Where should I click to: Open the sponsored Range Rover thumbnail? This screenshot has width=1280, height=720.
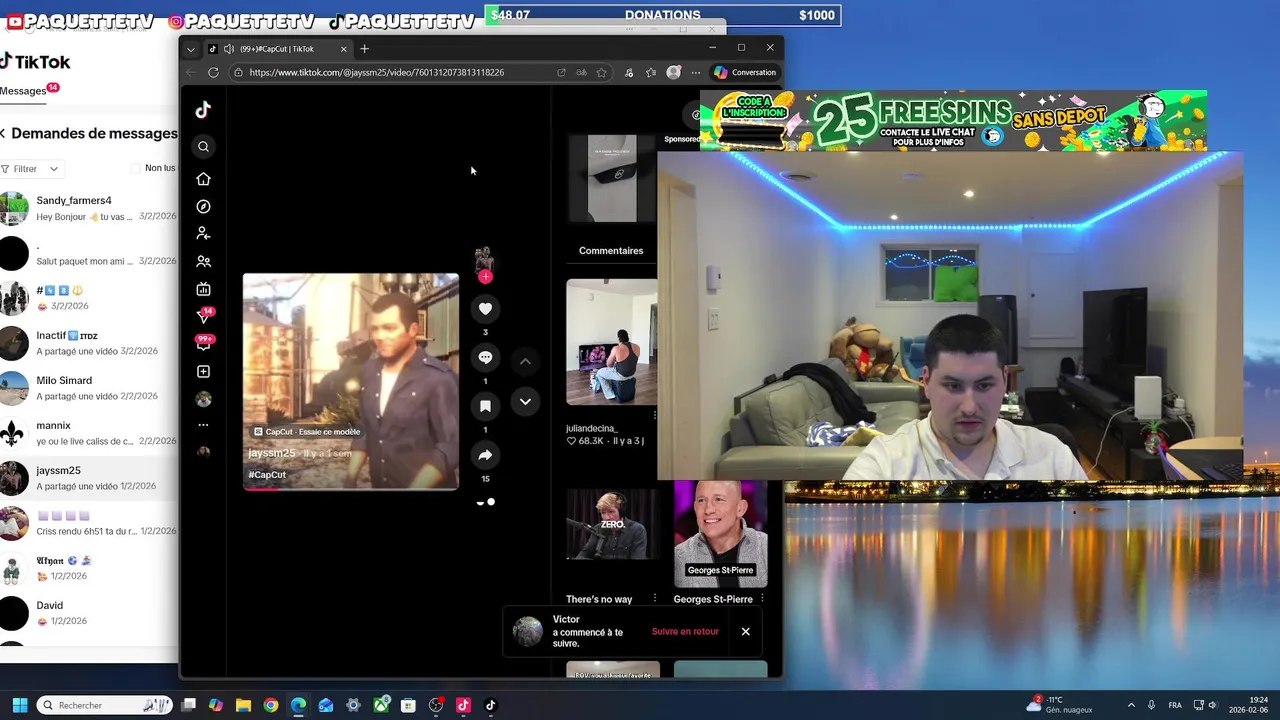611,178
